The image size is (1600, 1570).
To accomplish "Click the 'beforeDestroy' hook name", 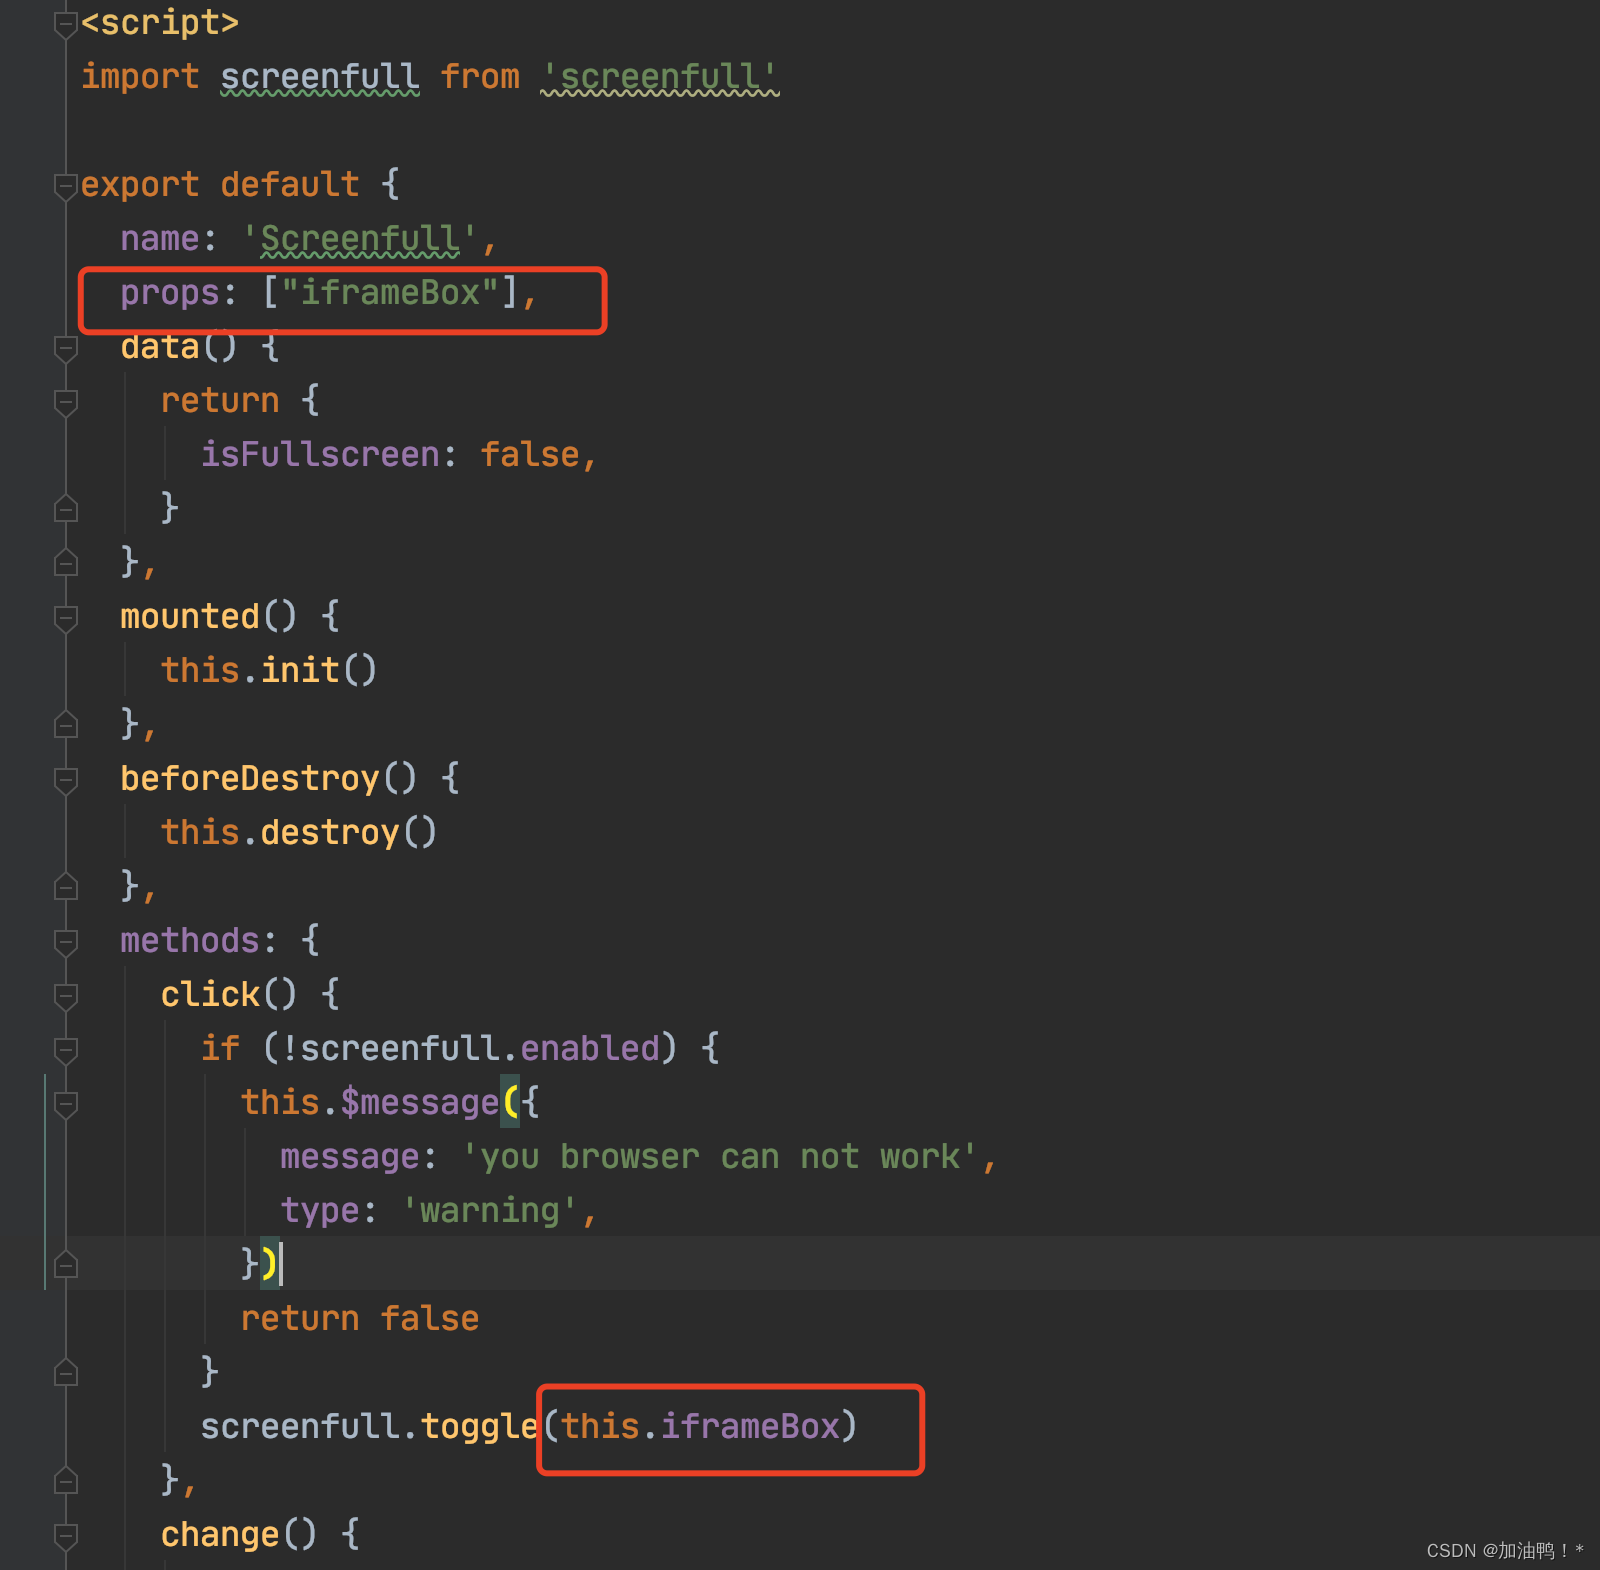I will [x=250, y=778].
